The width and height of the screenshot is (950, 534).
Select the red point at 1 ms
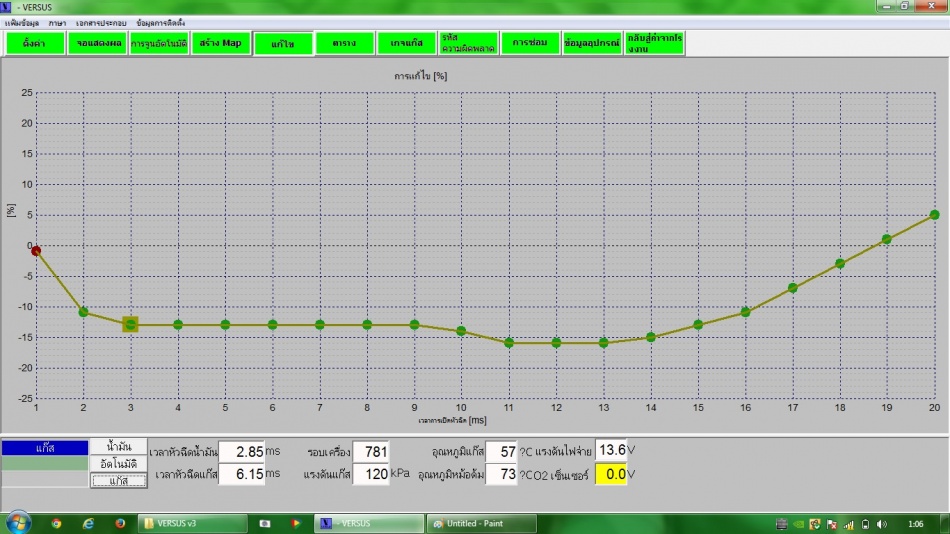click(36, 251)
